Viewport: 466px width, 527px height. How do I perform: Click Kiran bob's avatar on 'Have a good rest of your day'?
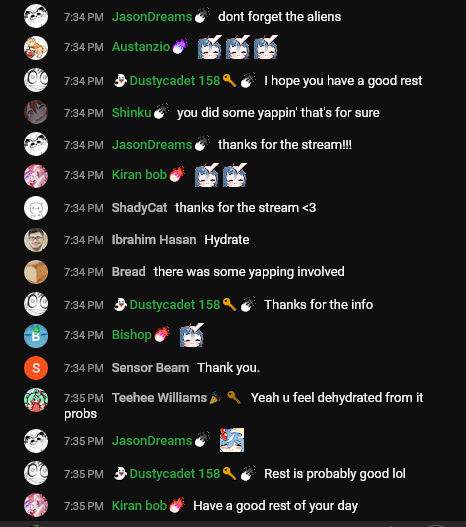36,505
